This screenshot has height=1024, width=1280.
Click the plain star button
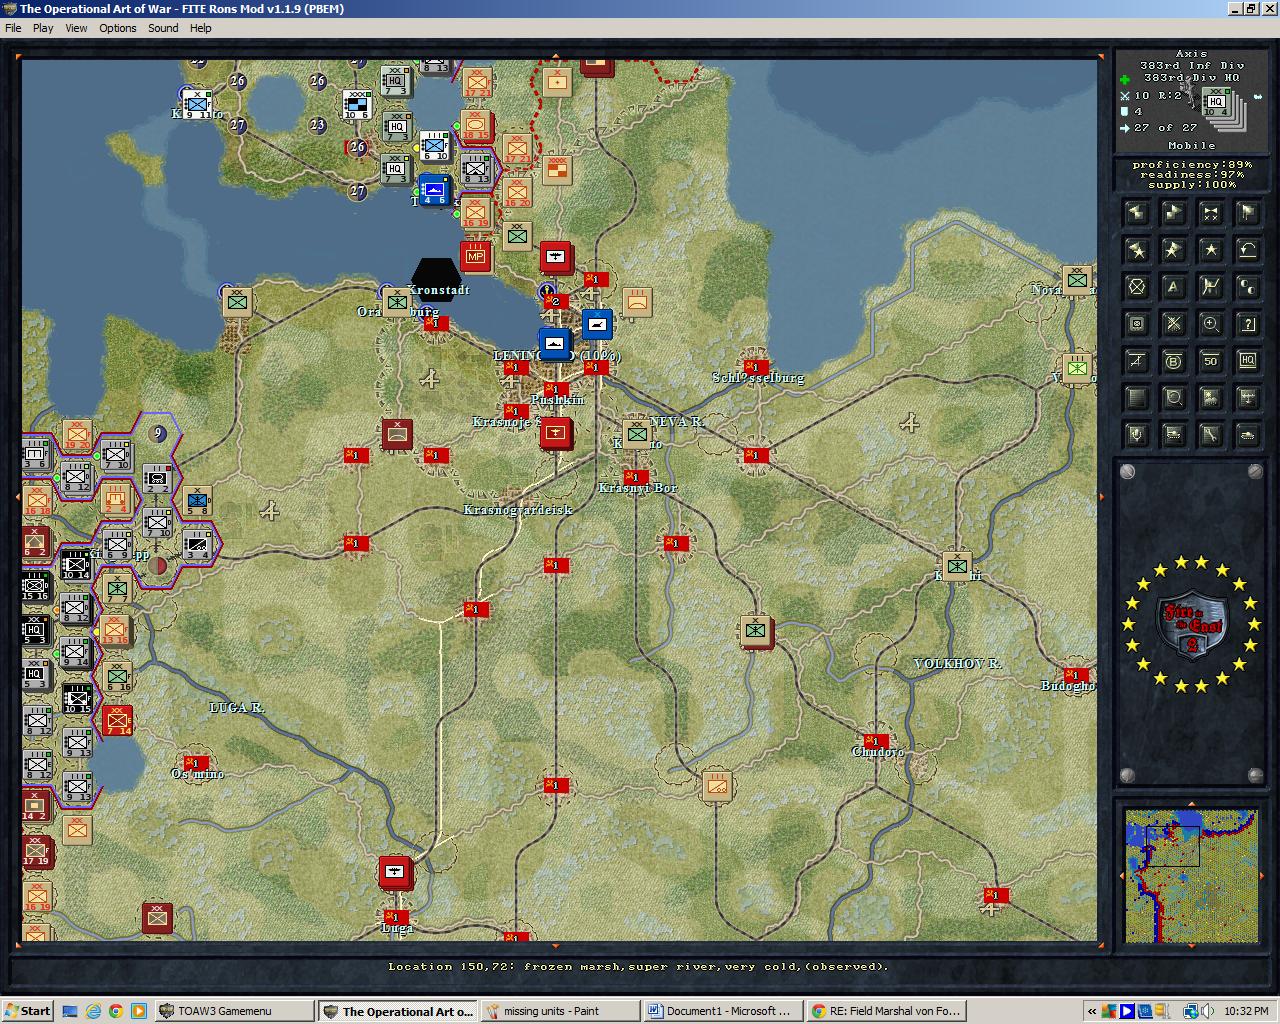[1210, 249]
